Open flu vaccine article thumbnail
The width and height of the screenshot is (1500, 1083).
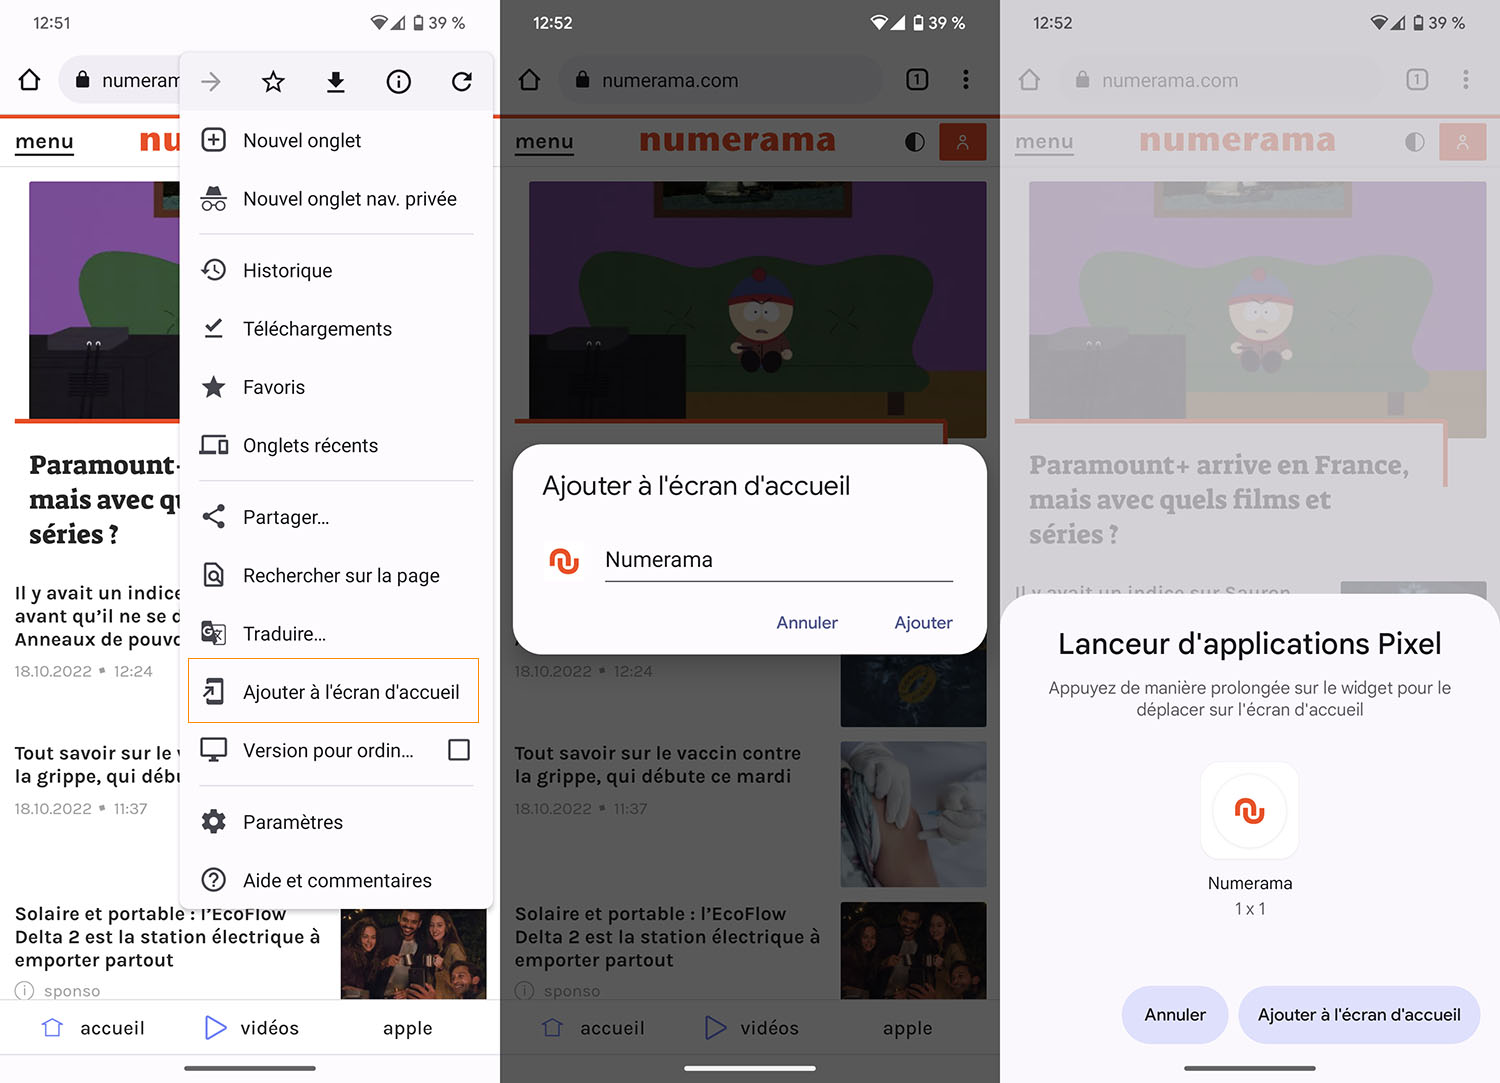point(914,814)
